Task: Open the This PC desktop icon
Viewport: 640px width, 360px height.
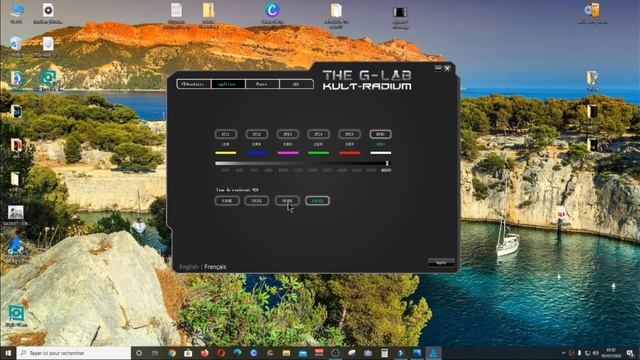Action: point(16,13)
